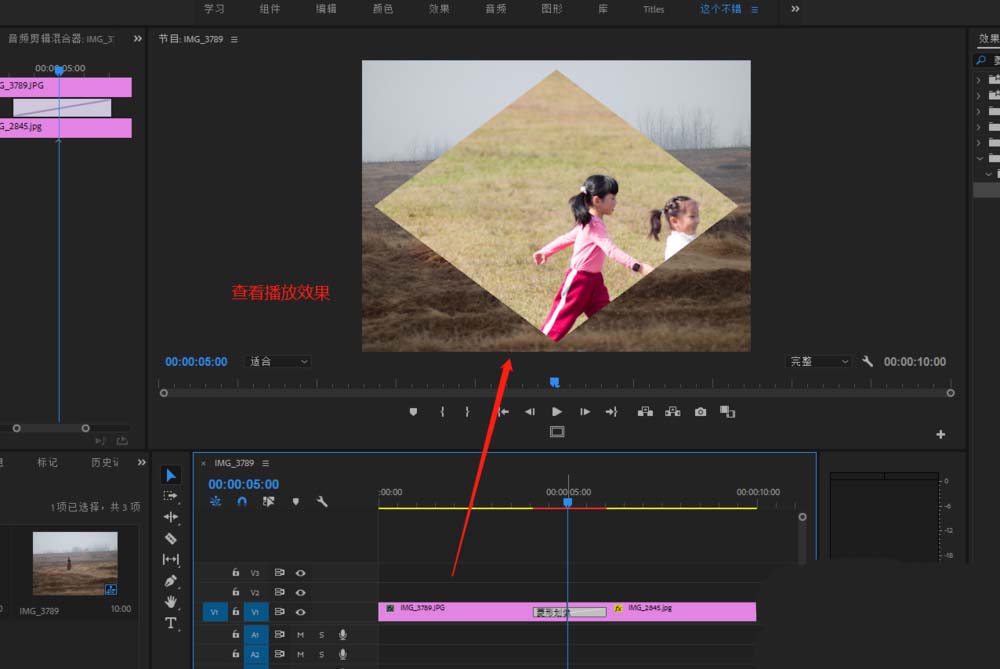
Task: Click the program monitor playhead marker
Action: point(555,381)
